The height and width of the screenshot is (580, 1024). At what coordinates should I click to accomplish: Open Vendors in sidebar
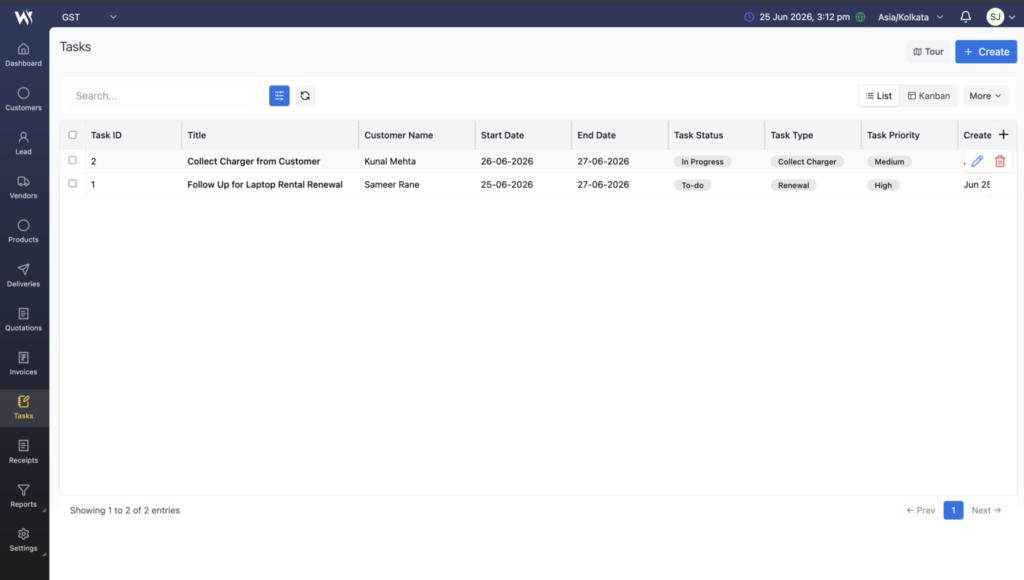click(x=24, y=187)
